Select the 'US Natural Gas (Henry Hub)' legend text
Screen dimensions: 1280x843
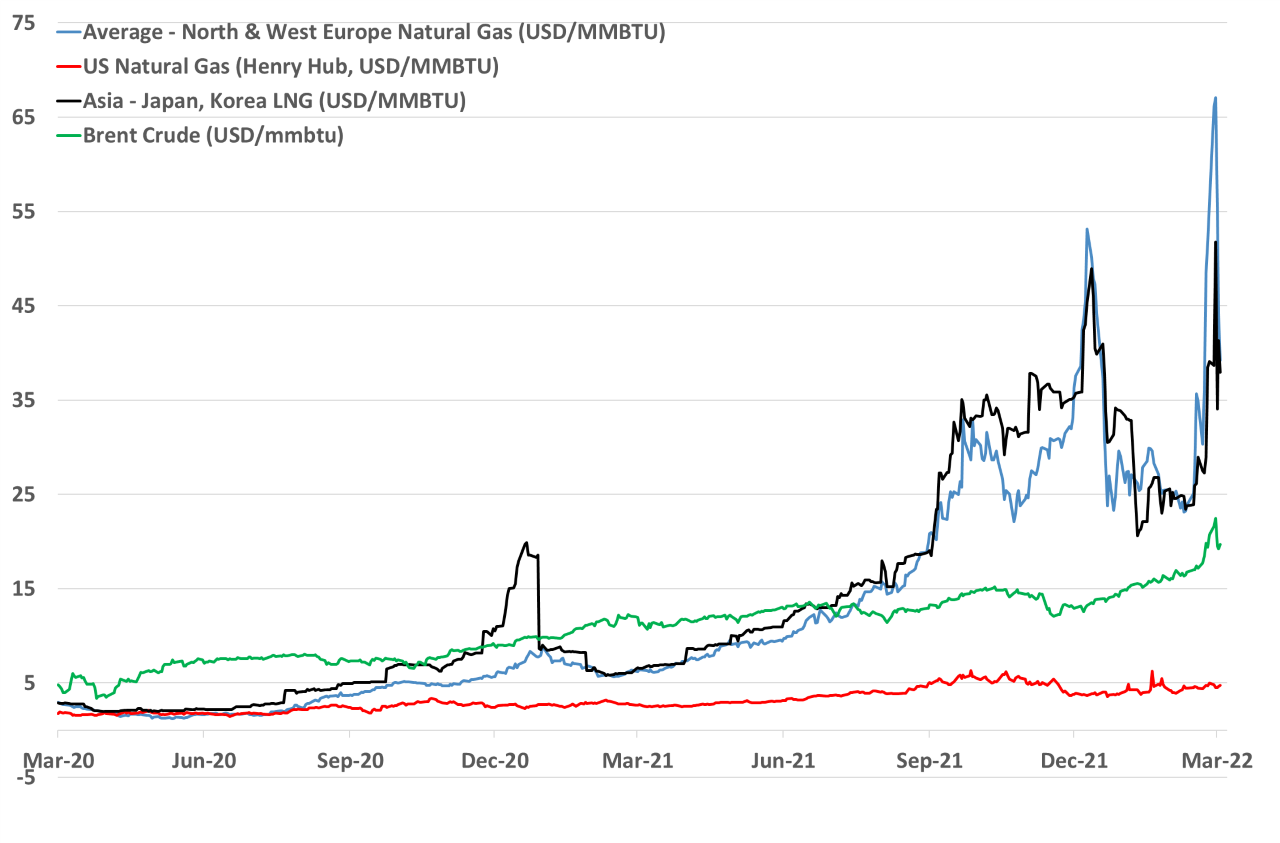(x=291, y=67)
